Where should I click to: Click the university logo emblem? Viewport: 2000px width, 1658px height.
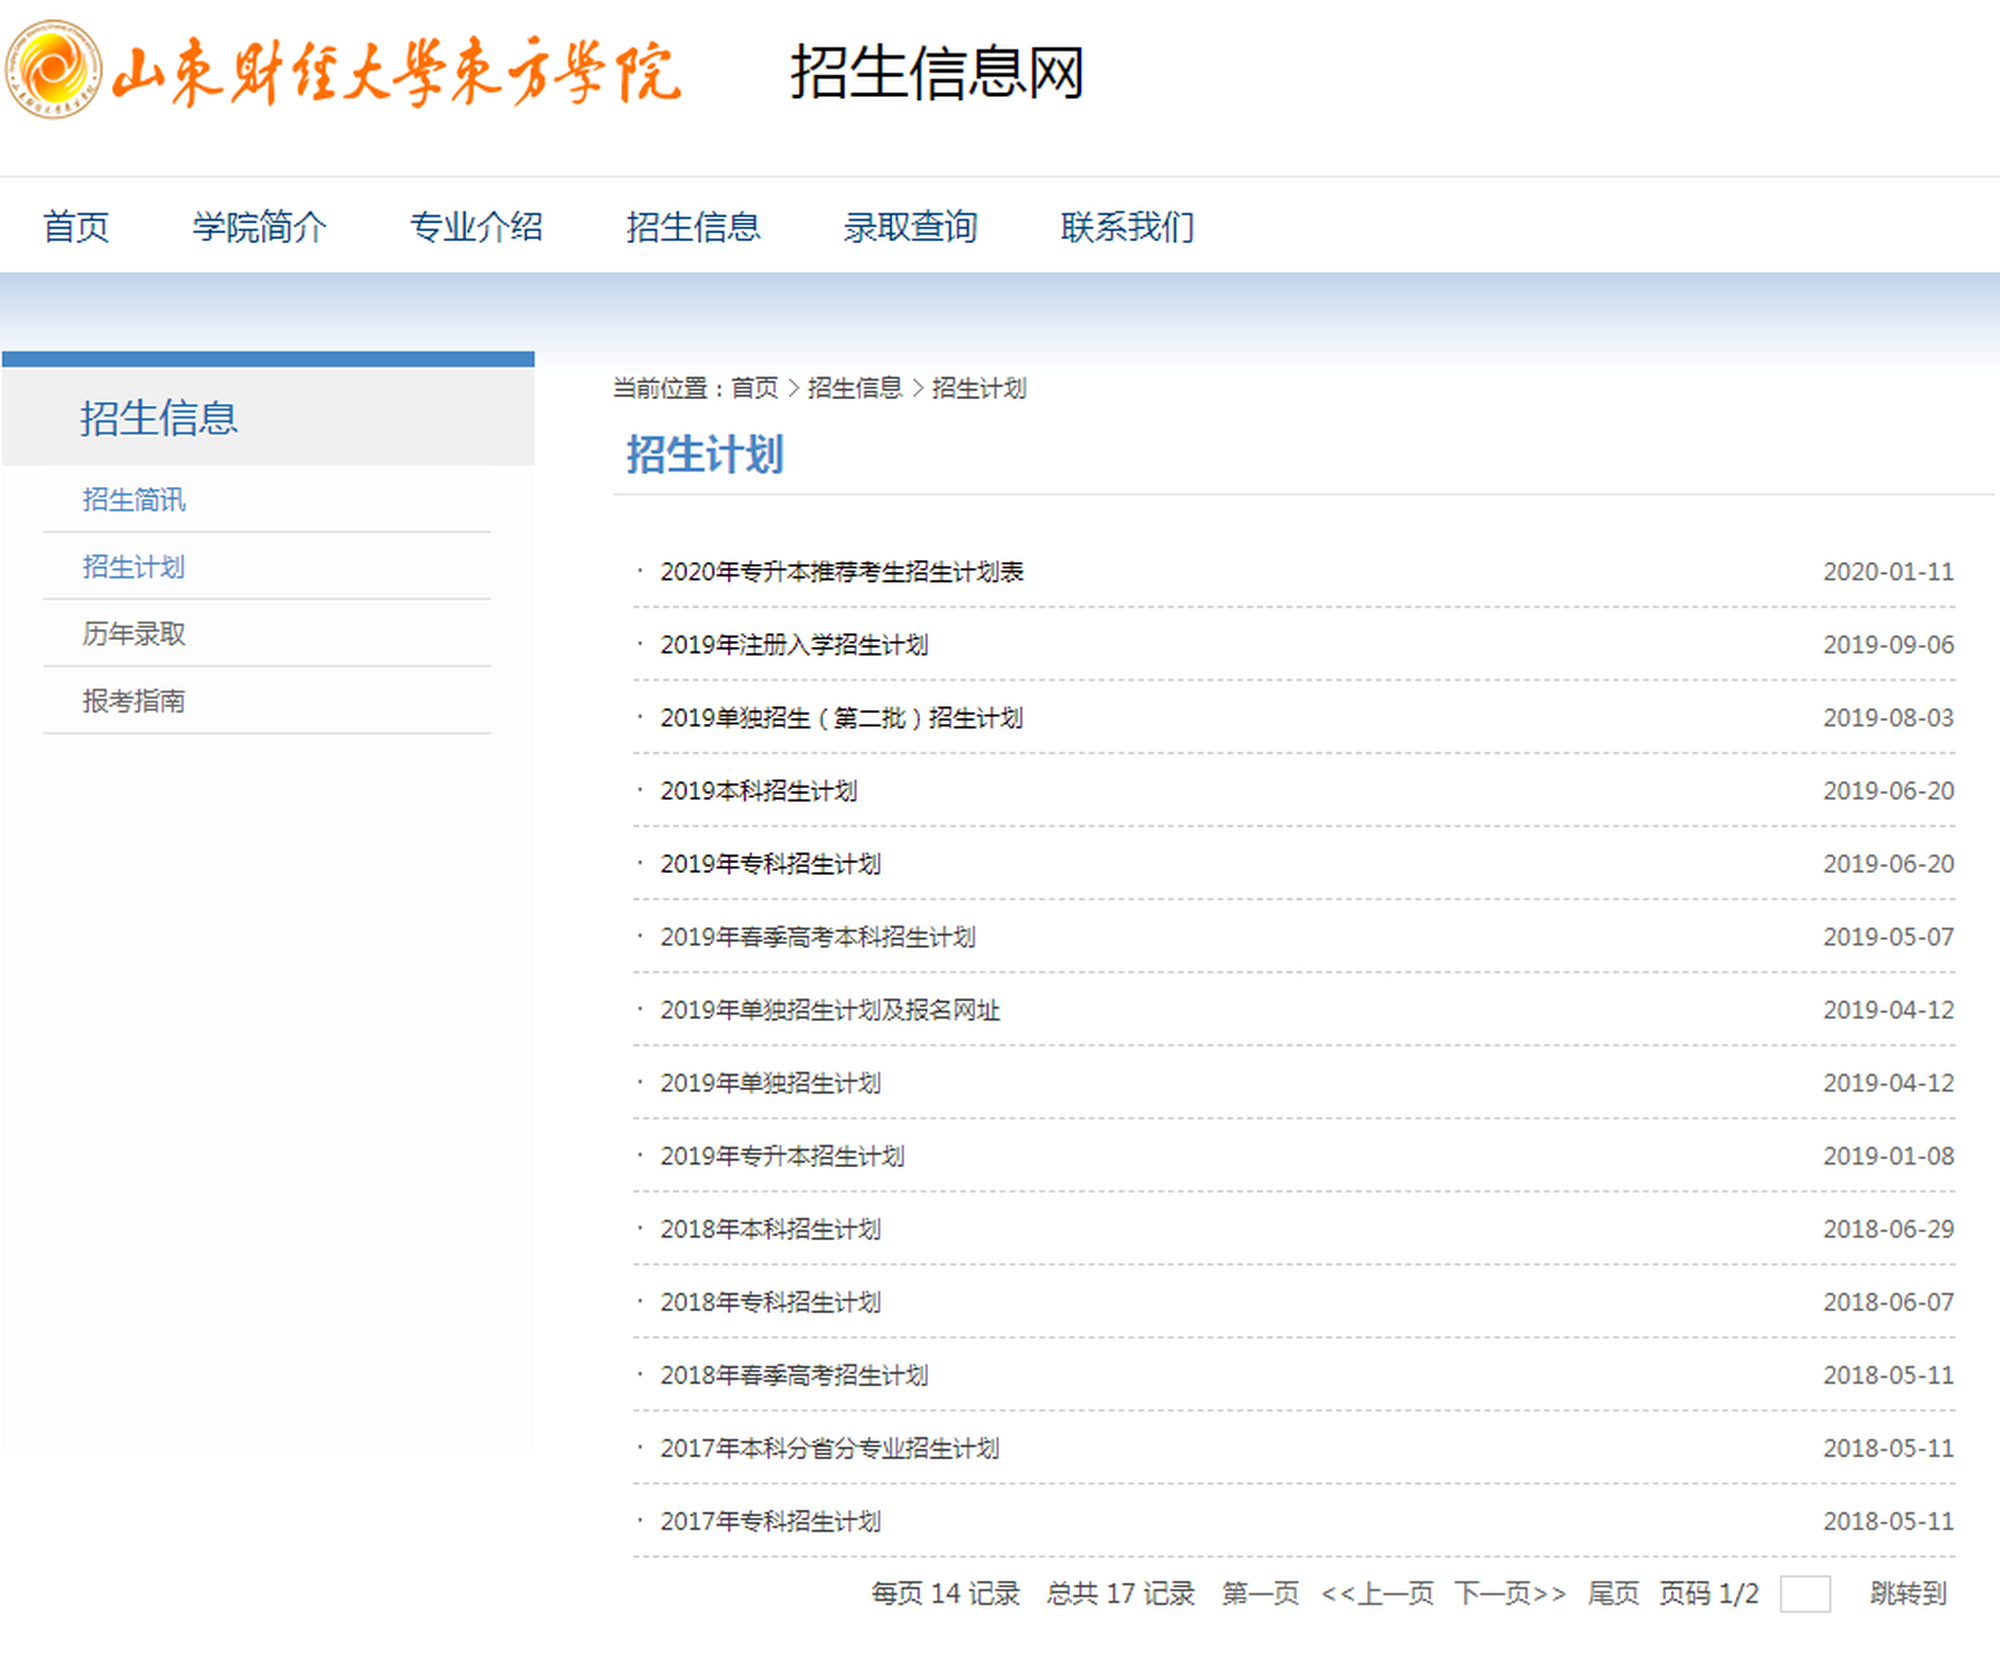(53, 70)
